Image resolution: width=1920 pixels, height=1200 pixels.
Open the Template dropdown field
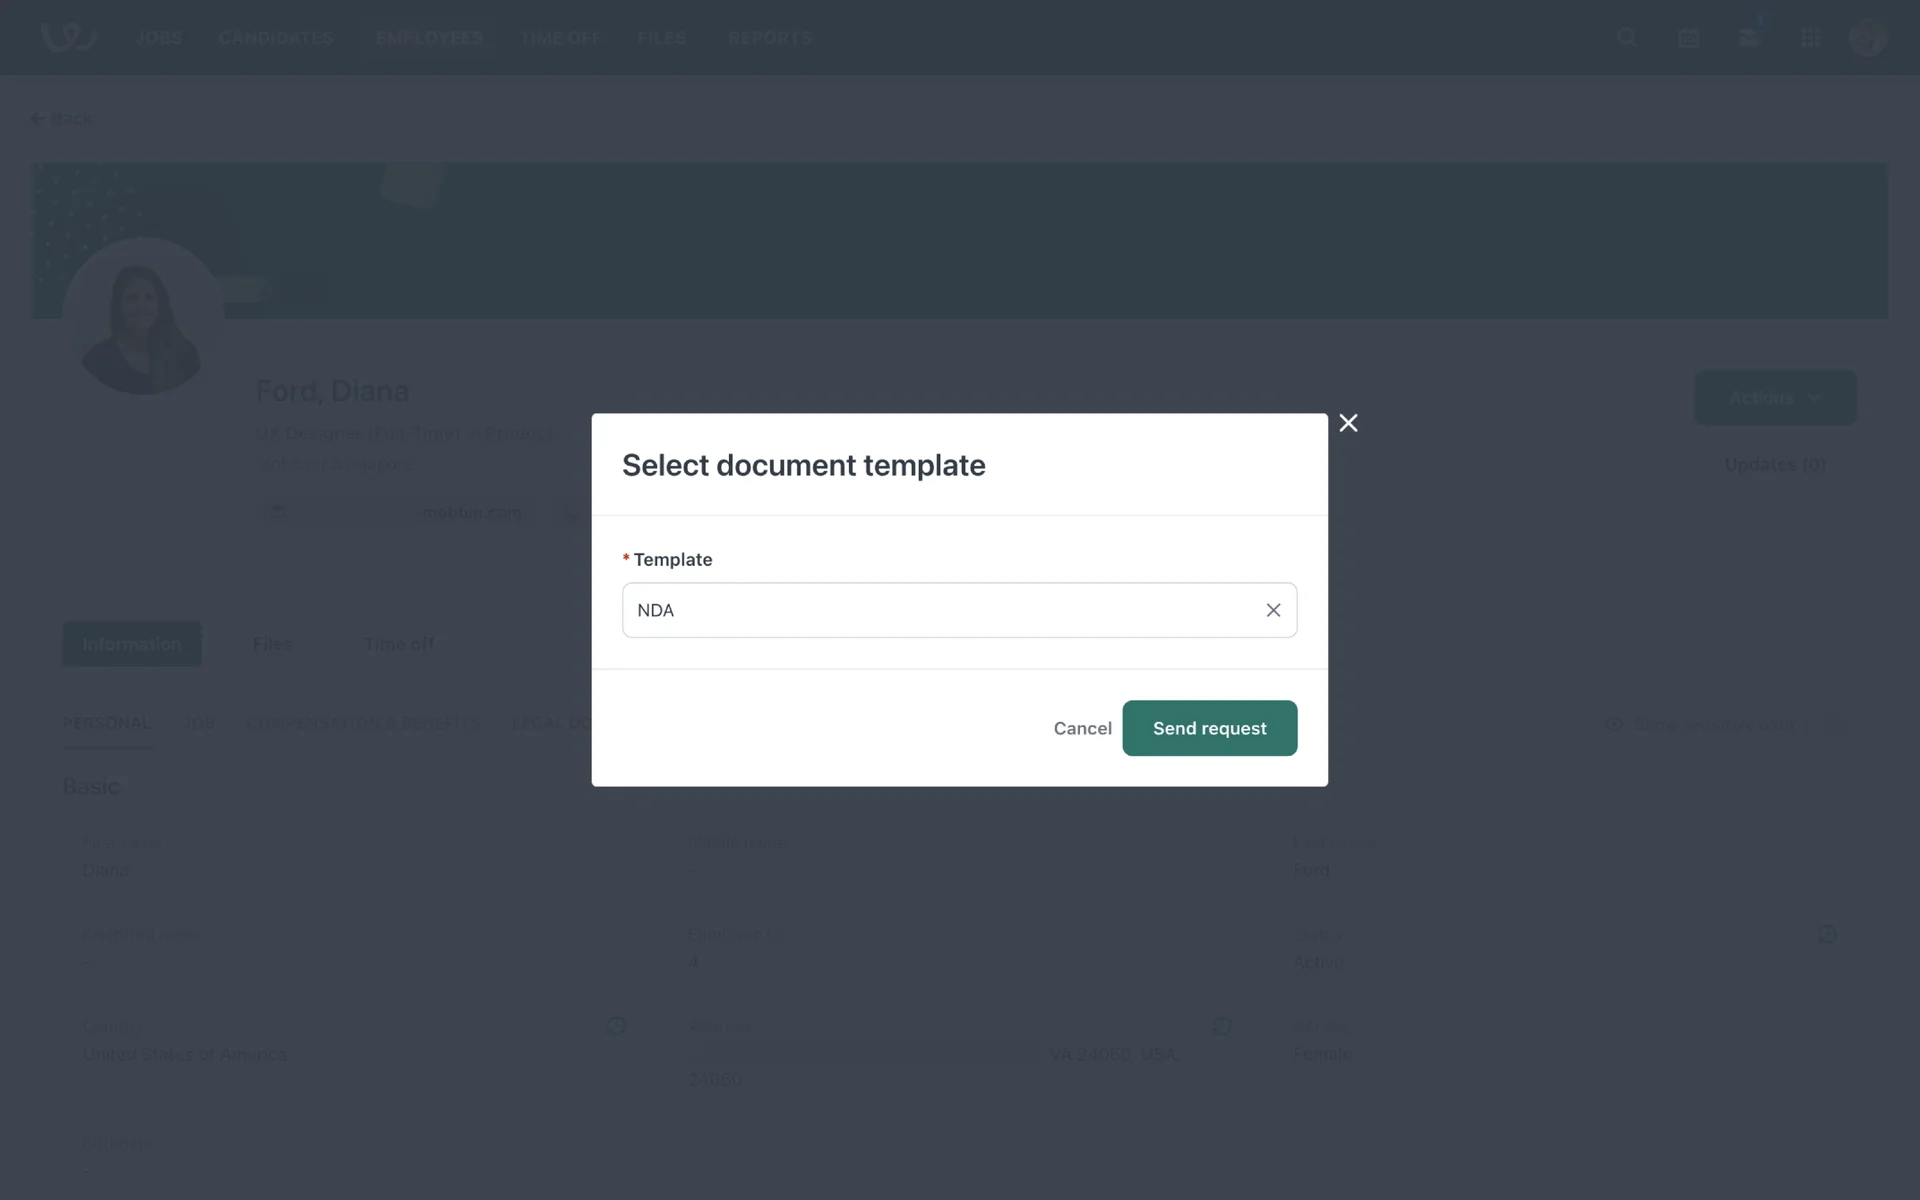[x=940, y=610]
